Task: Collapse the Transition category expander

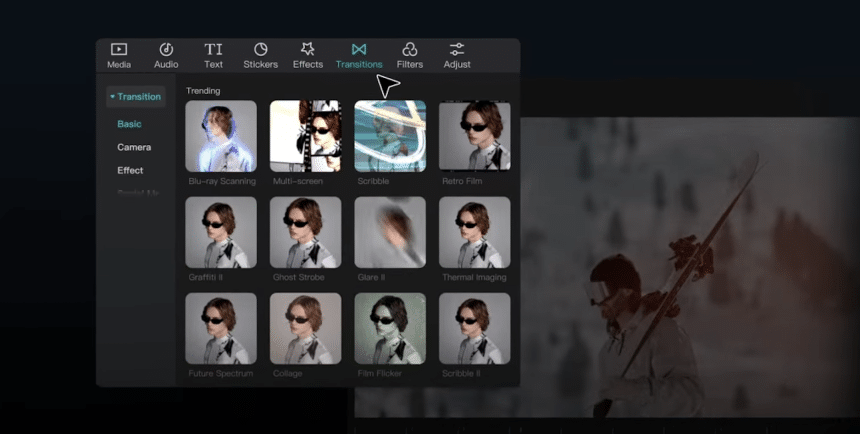Action: coord(113,97)
